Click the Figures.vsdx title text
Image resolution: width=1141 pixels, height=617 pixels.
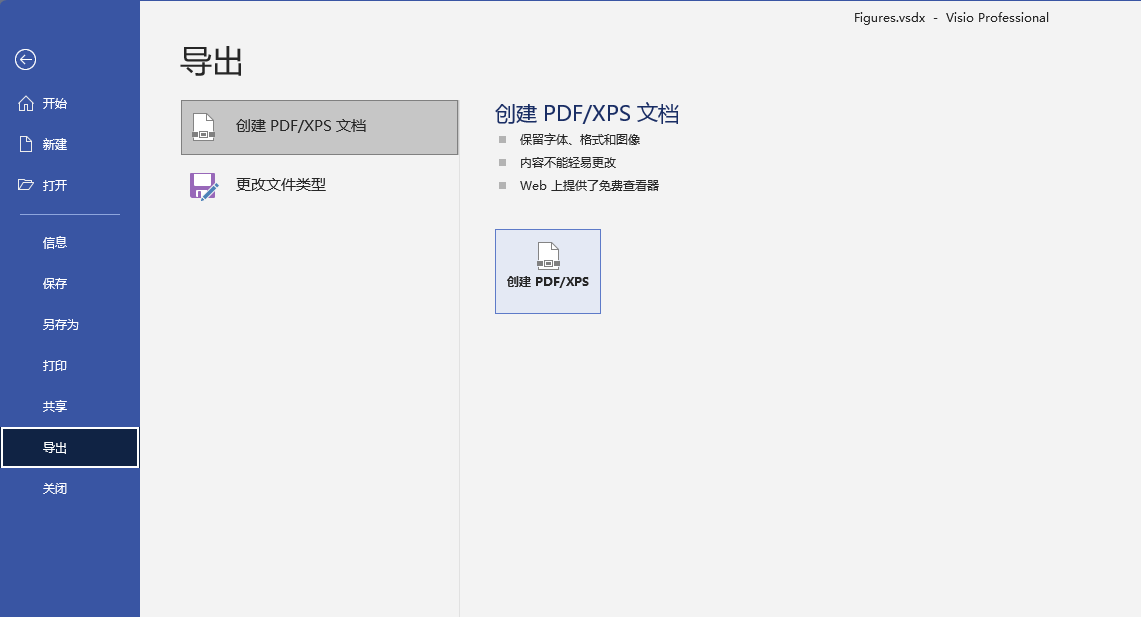click(889, 17)
